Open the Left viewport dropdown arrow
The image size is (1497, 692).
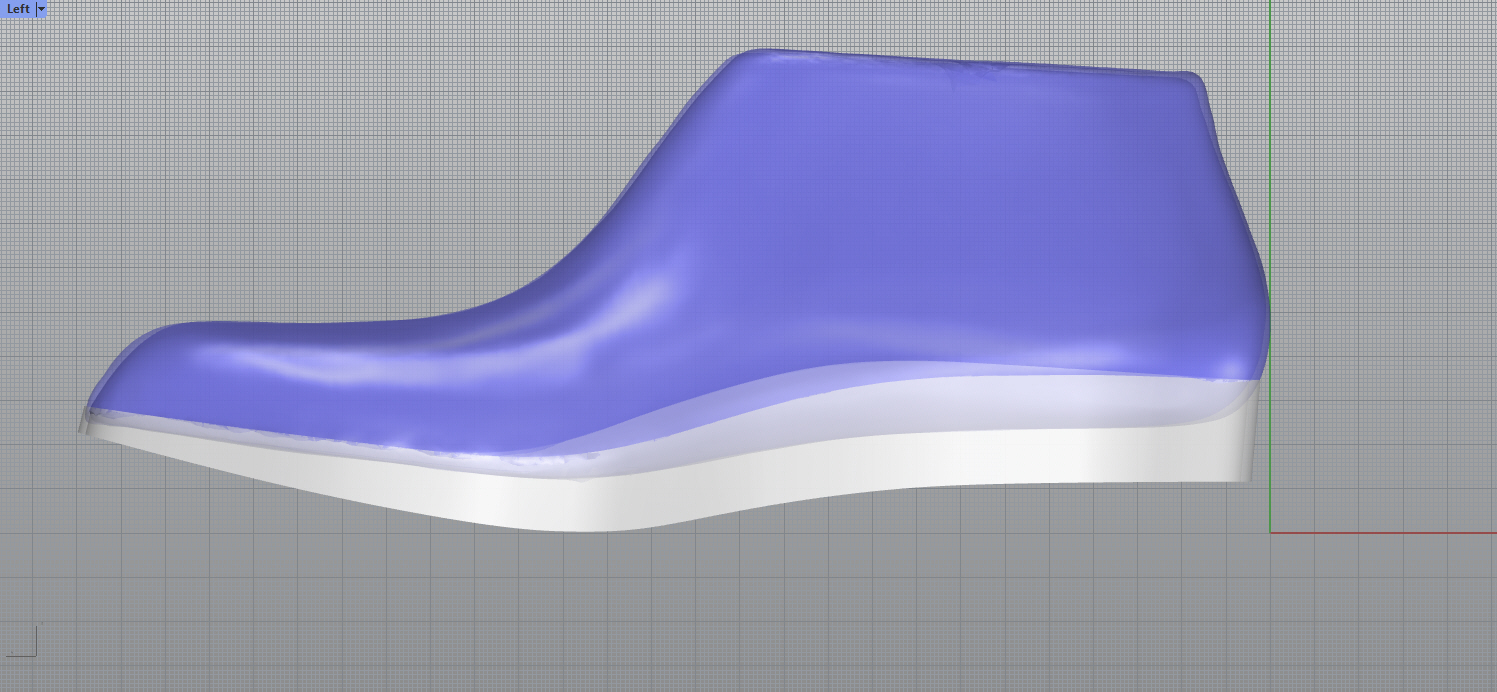pos(41,9)
